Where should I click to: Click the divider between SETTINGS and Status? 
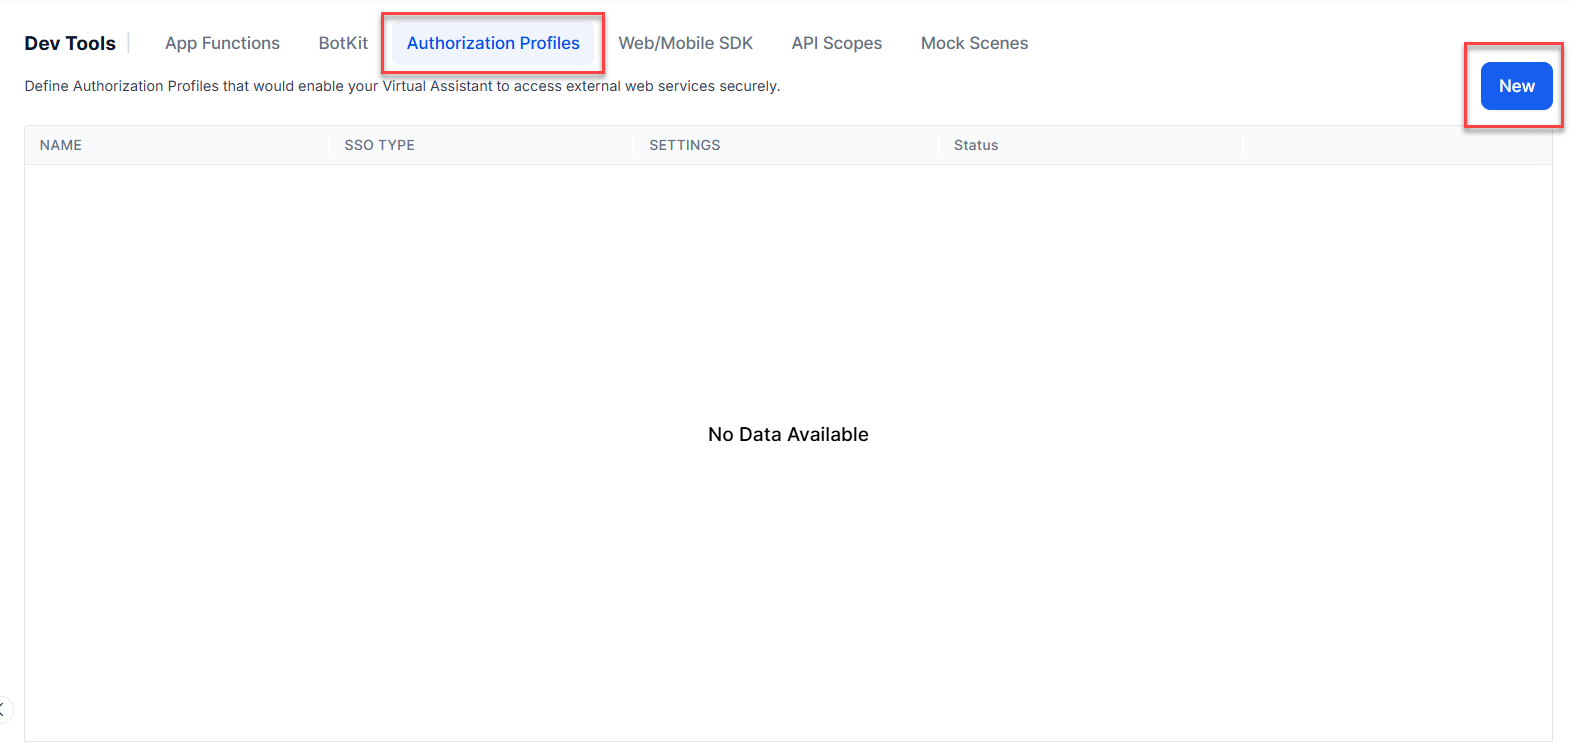939,145
